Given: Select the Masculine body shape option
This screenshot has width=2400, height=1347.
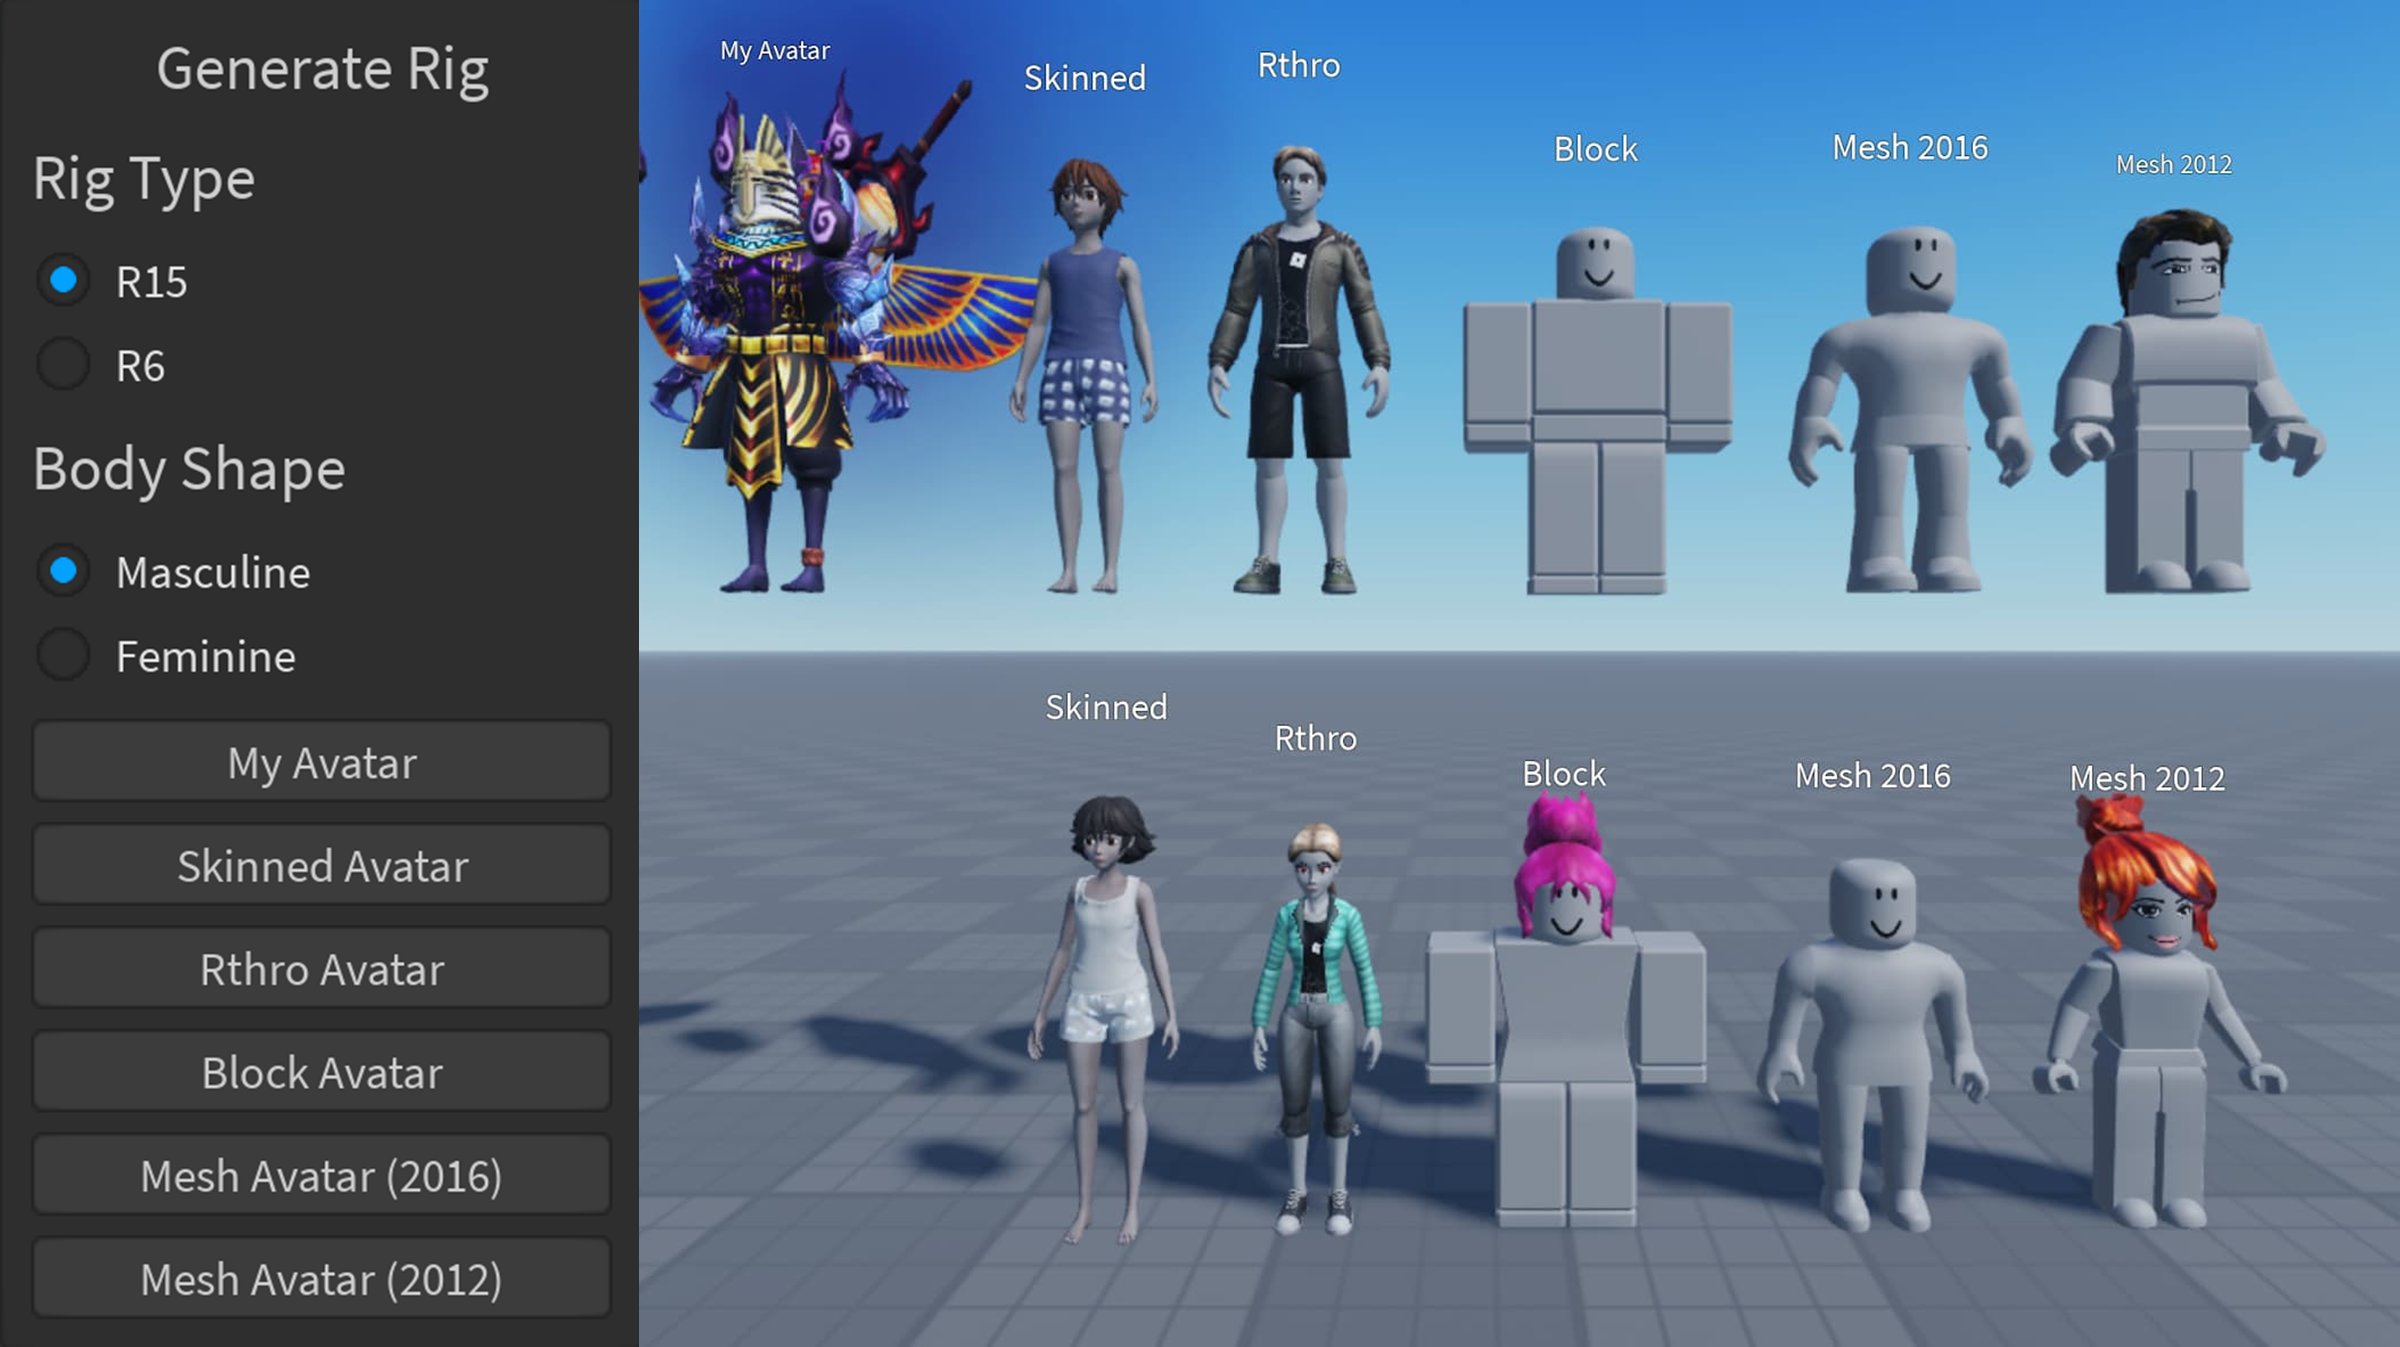Looking at the screenshot, I should 66,572.
